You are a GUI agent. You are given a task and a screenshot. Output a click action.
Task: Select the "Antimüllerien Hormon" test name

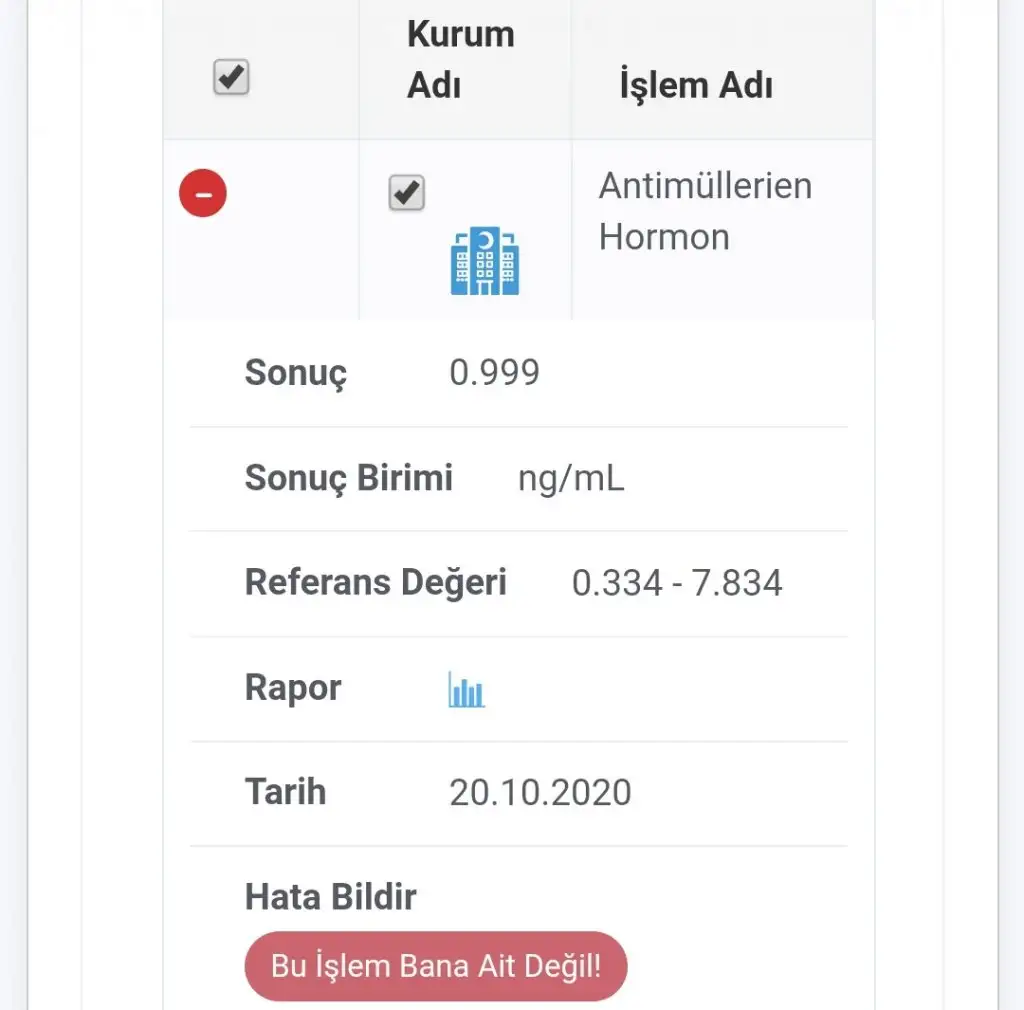point(704,211)
